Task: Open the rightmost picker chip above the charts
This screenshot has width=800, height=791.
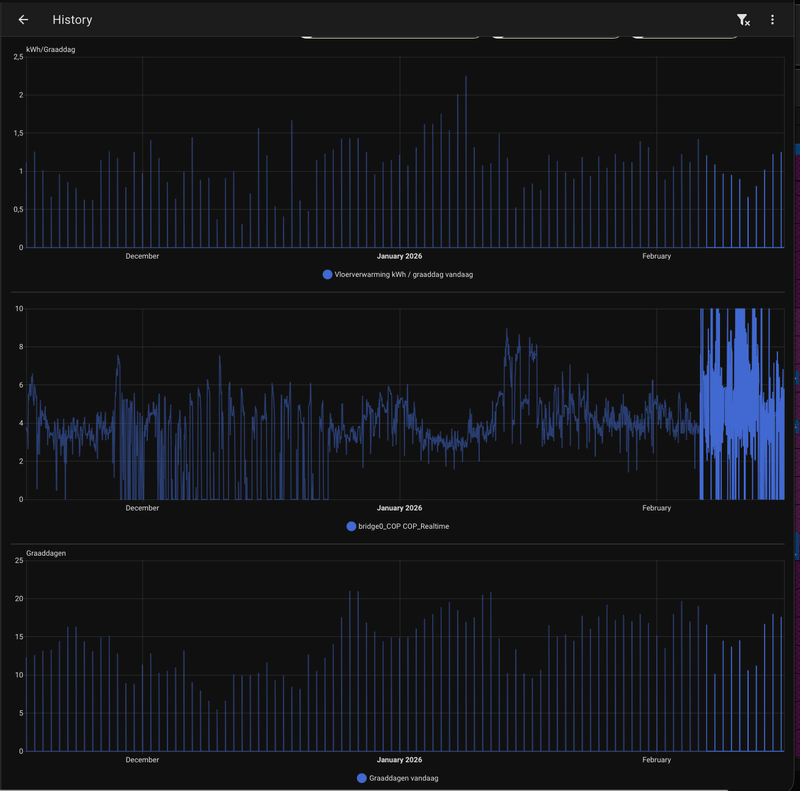Action: (x=684, y=36)
